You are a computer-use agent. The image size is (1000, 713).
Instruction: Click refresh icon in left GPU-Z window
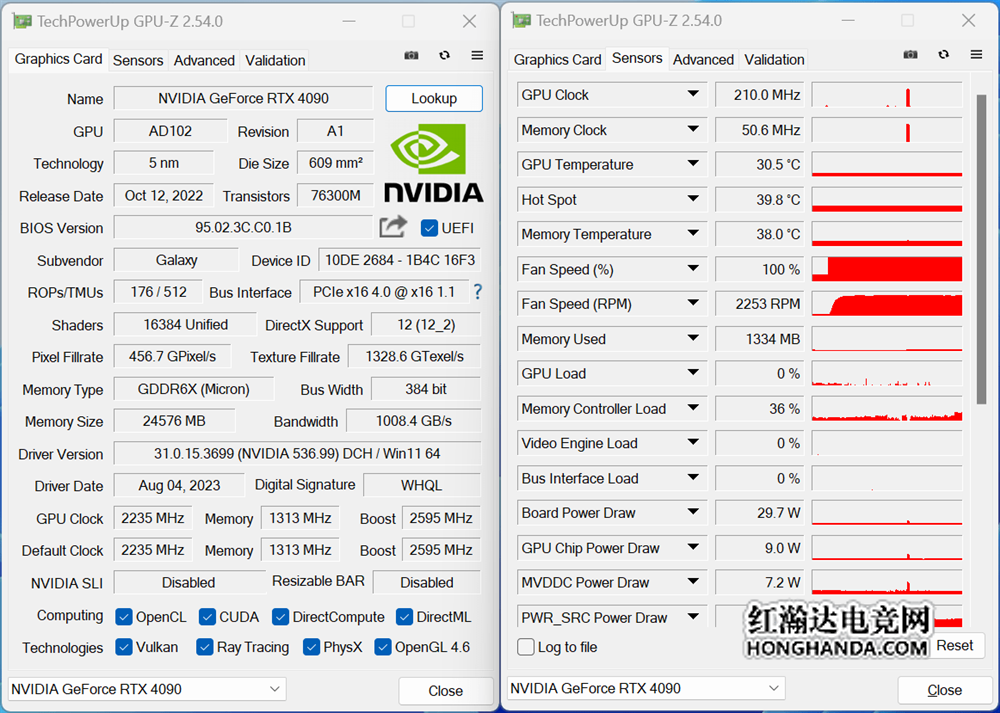[445, 55]
